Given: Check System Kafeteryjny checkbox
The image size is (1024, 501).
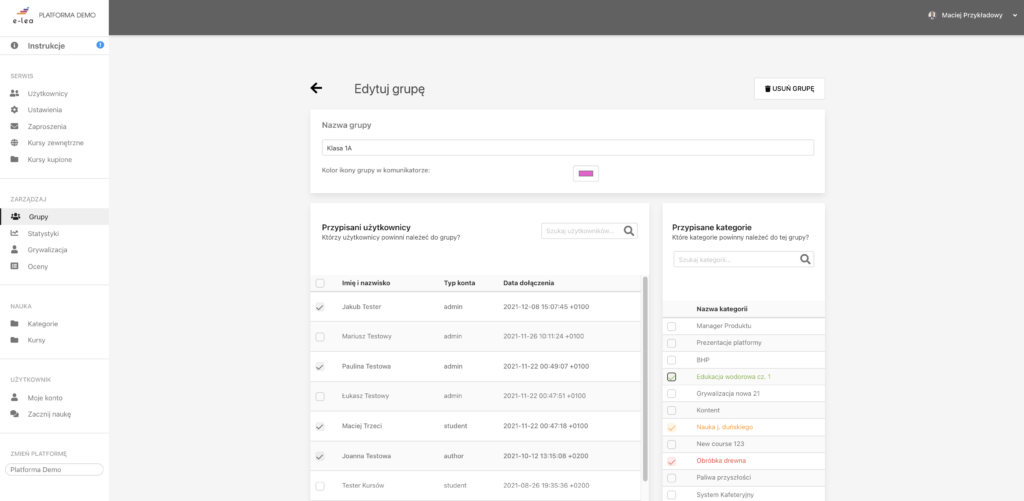Looking at the screenshot, I should coord(671,495).
